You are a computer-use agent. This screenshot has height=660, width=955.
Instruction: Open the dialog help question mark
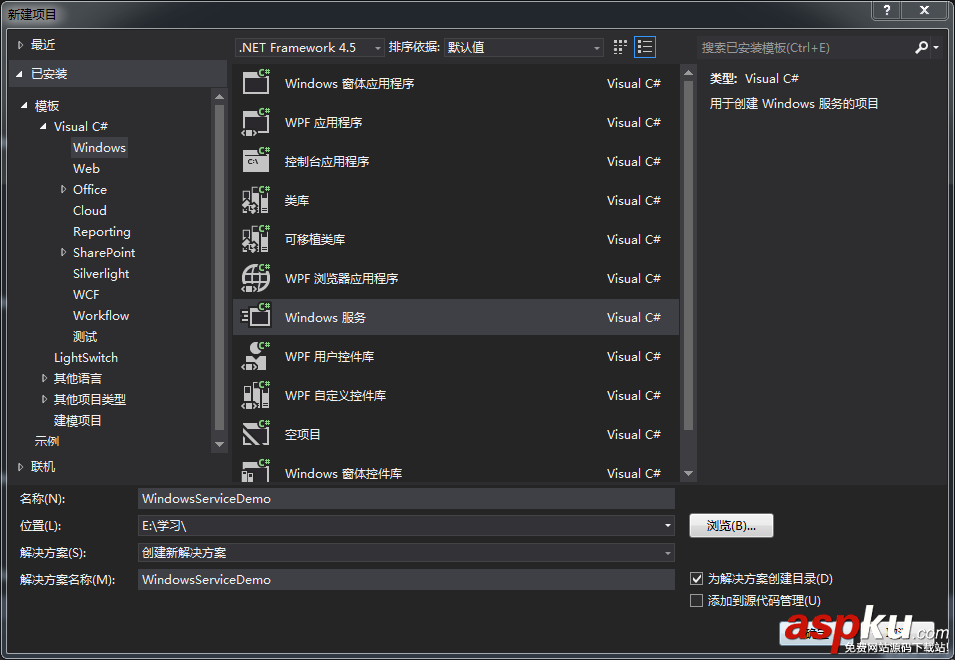tap(887, 10)
